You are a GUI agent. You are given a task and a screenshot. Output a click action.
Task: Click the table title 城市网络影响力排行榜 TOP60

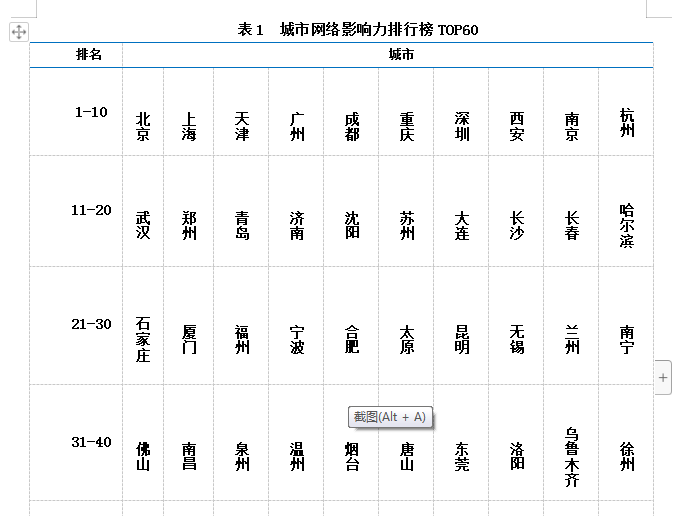(358, 30)
